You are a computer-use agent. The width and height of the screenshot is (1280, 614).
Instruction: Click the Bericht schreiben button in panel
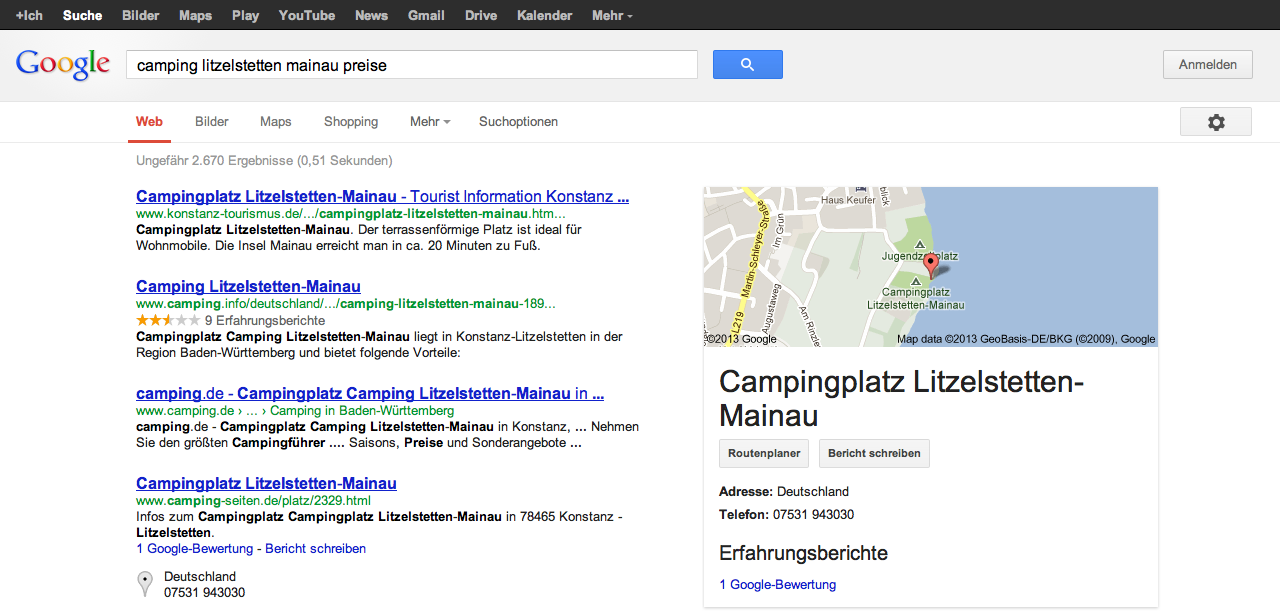point(874,453)
